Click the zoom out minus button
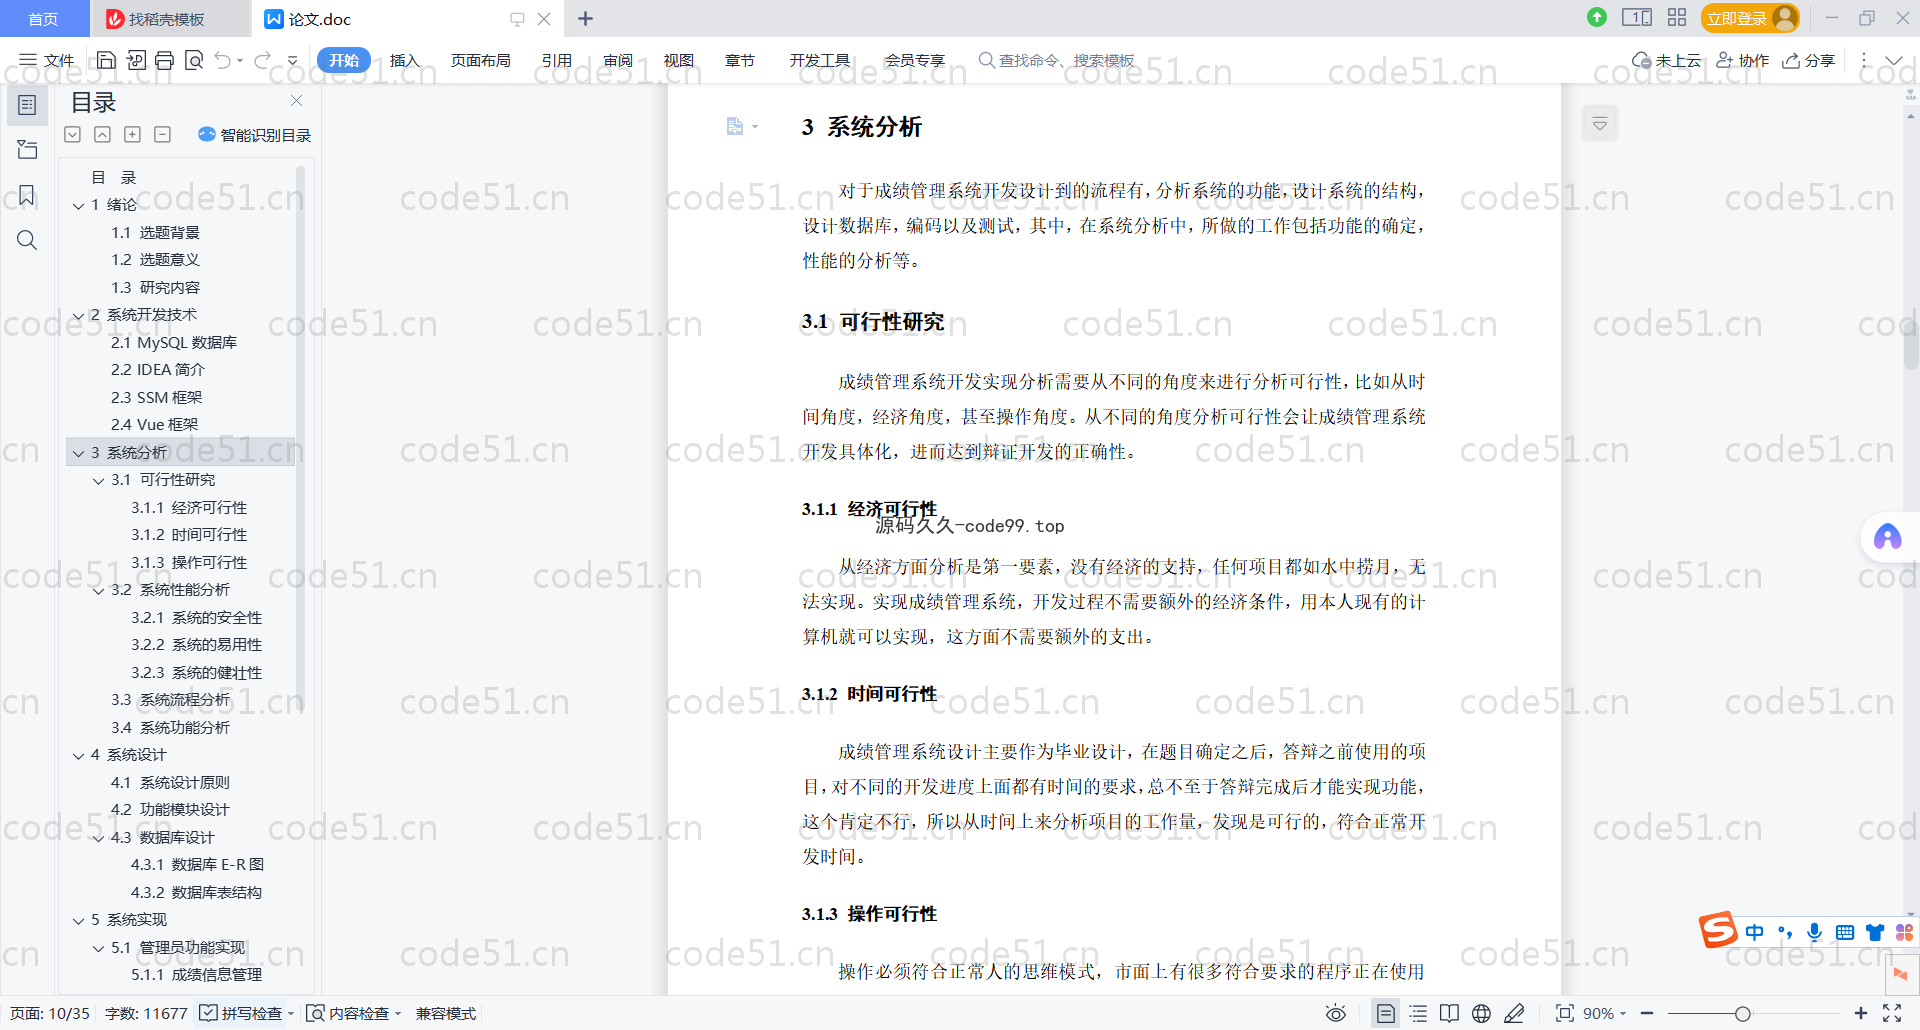 (x=1647, y=1013)
